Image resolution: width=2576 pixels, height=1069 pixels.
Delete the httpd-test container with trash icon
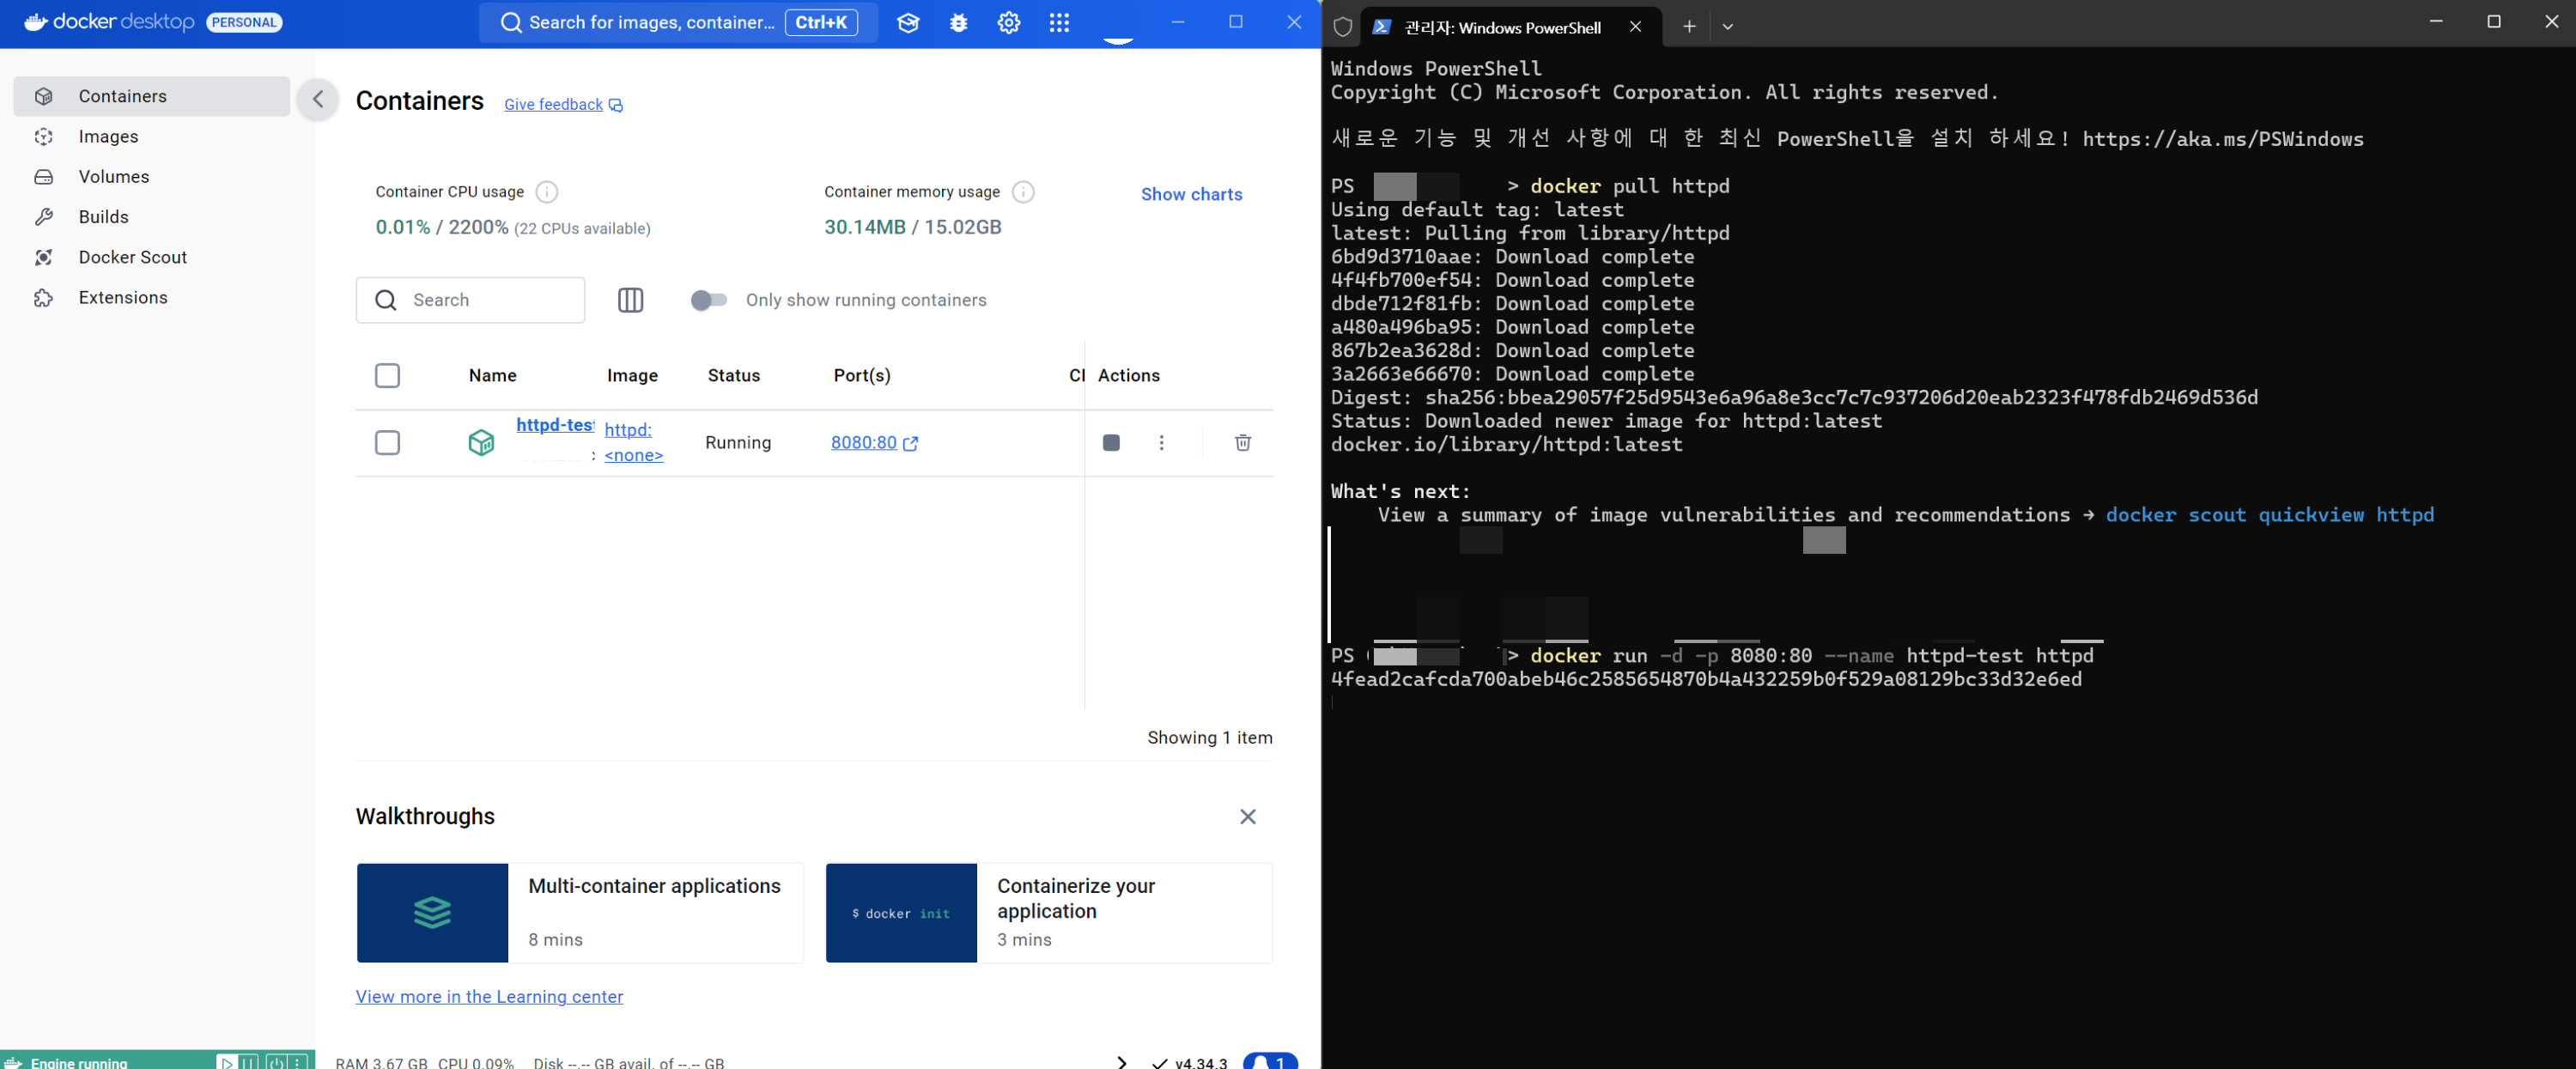coord(1242,442)
